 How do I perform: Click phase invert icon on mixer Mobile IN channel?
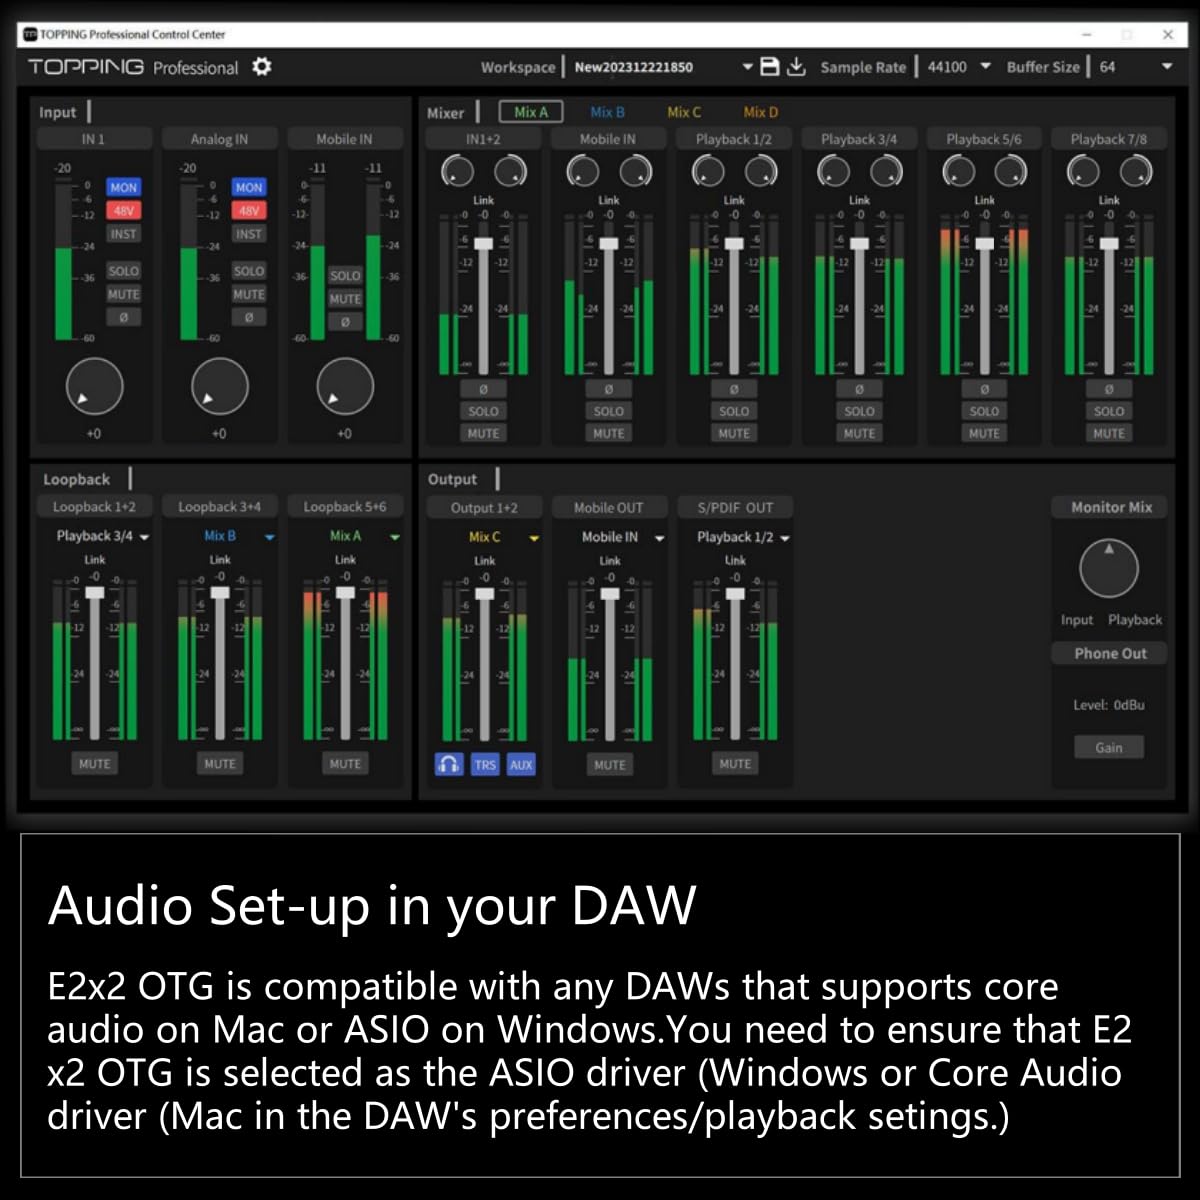[x=608, y=389]
